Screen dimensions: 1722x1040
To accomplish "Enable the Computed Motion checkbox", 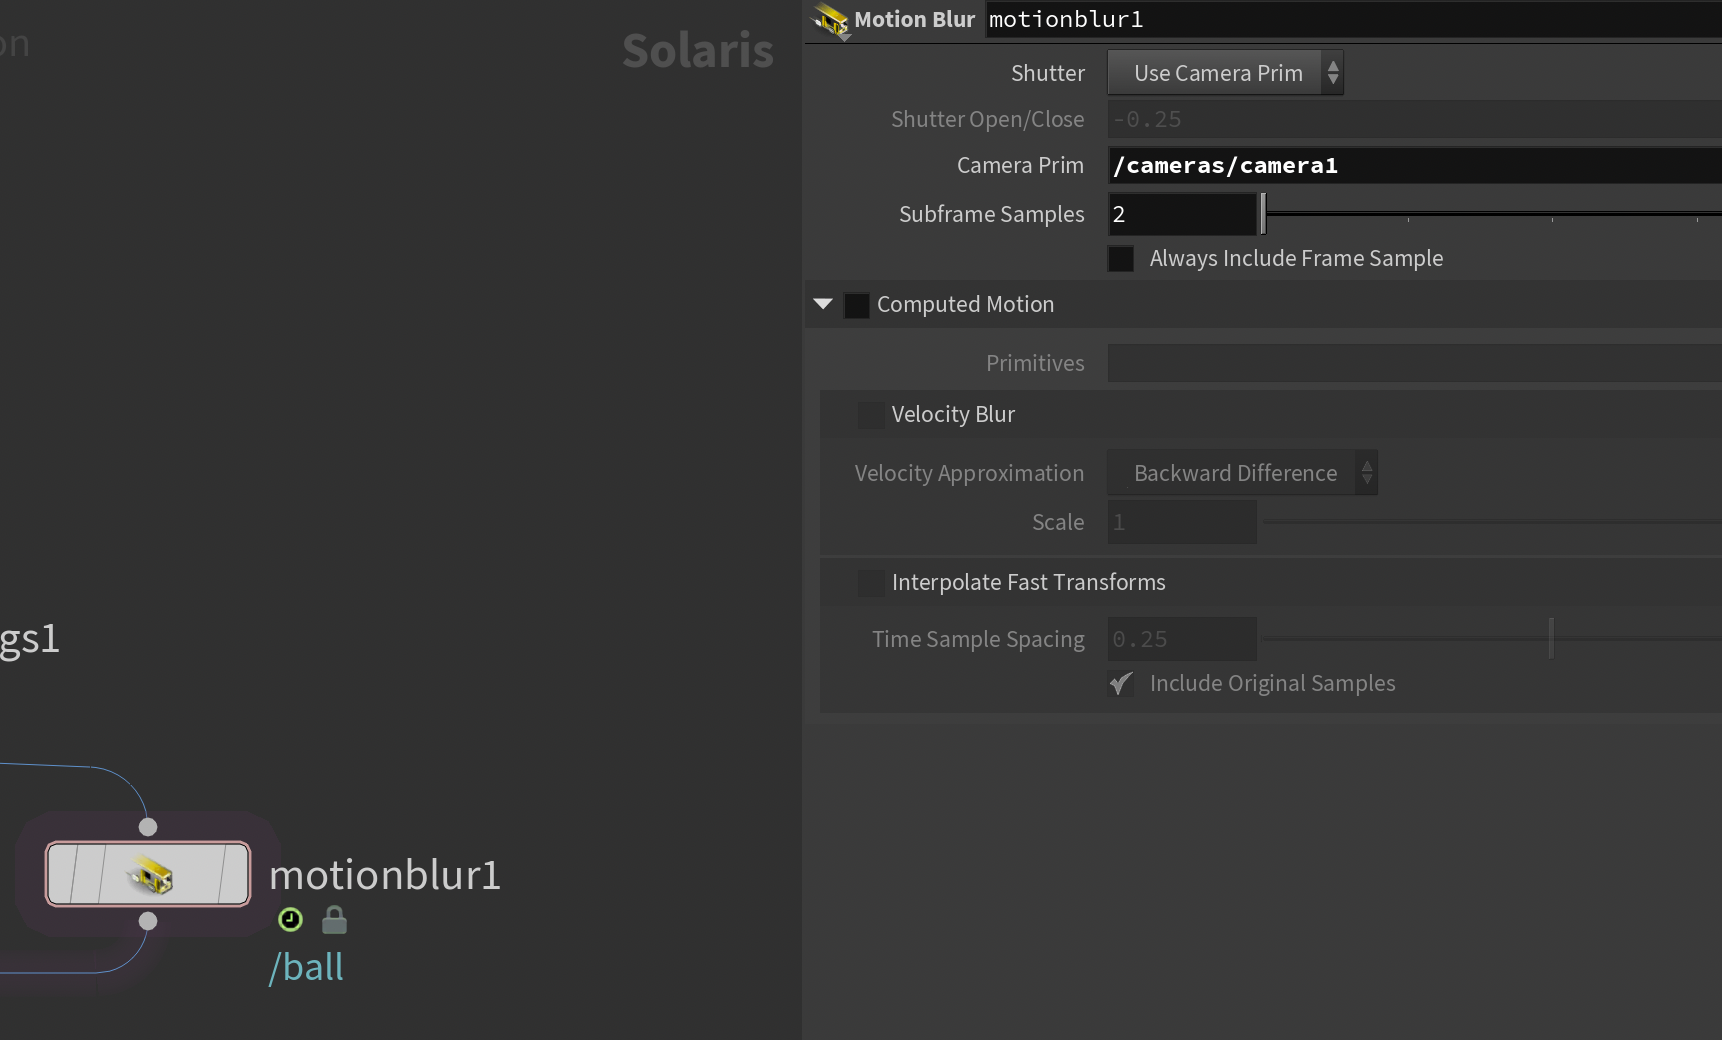I will (857, 305).
